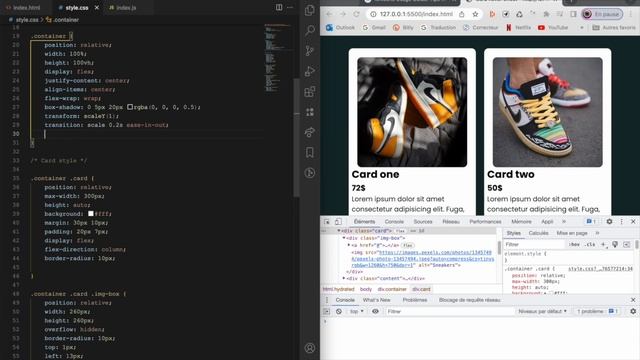Open the Accounts icon at activity bar bottom
The height and width of the screenshot is (360, 640).
point(310,348)
